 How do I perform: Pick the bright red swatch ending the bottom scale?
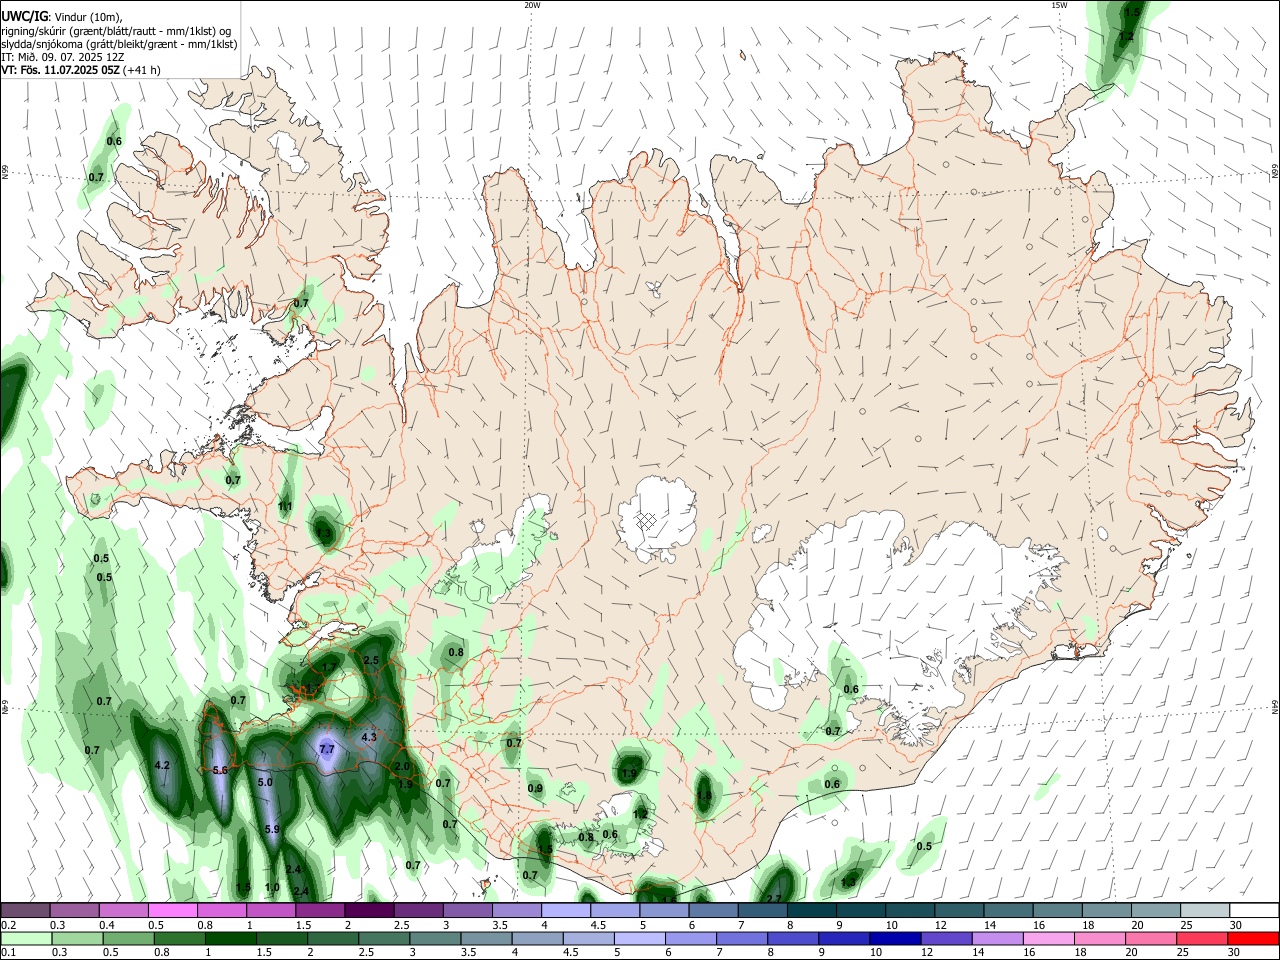pos(1253,938)
